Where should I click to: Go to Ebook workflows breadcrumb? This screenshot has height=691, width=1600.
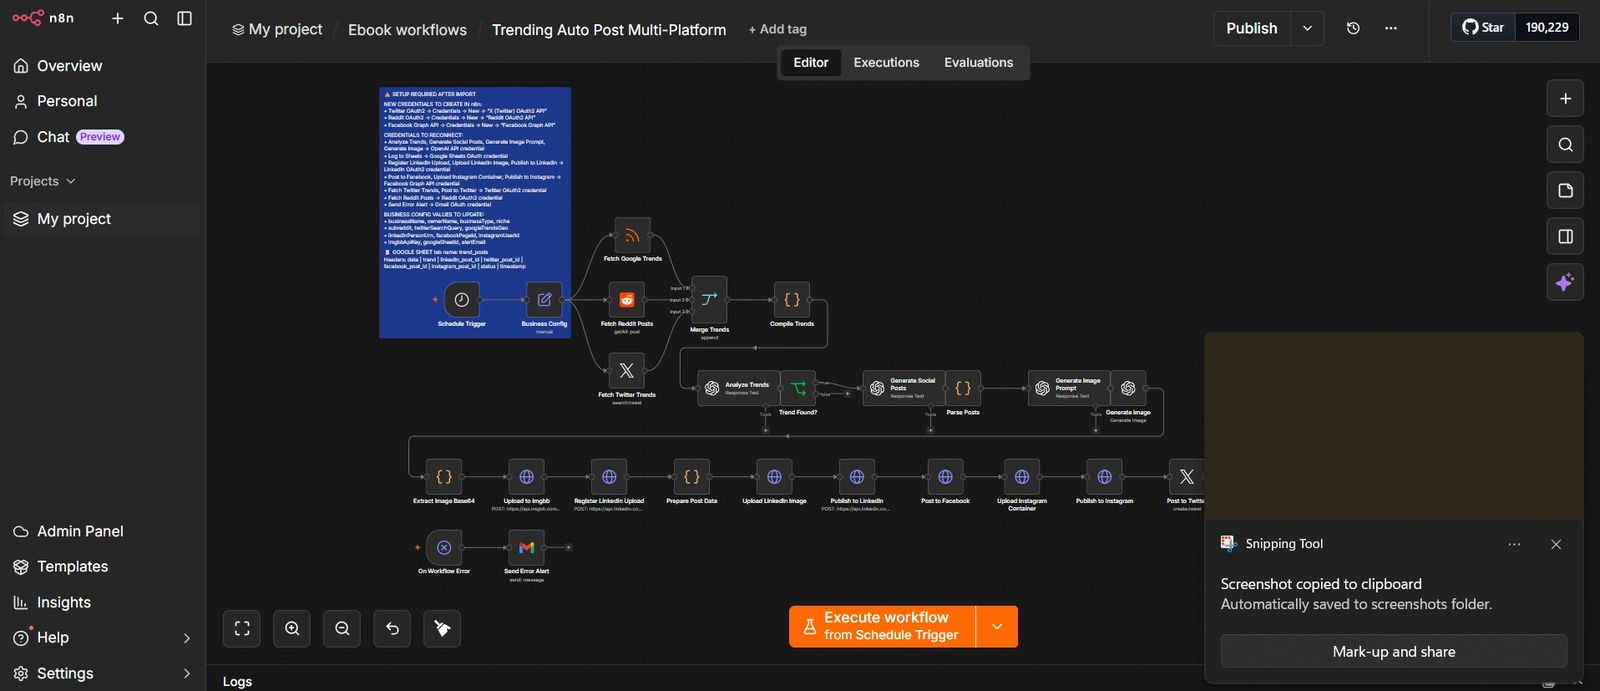tap(407, 29)
